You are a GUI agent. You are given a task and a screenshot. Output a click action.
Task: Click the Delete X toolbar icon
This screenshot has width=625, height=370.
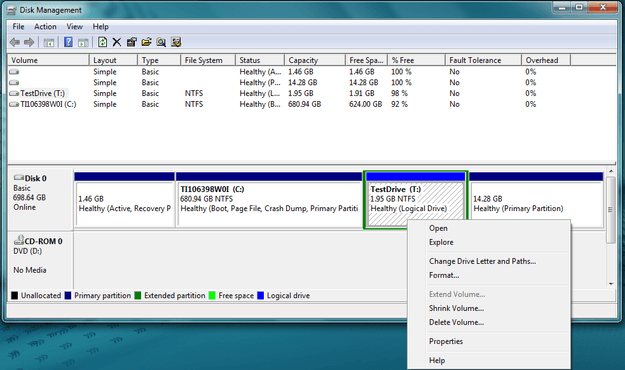[117, 42]
